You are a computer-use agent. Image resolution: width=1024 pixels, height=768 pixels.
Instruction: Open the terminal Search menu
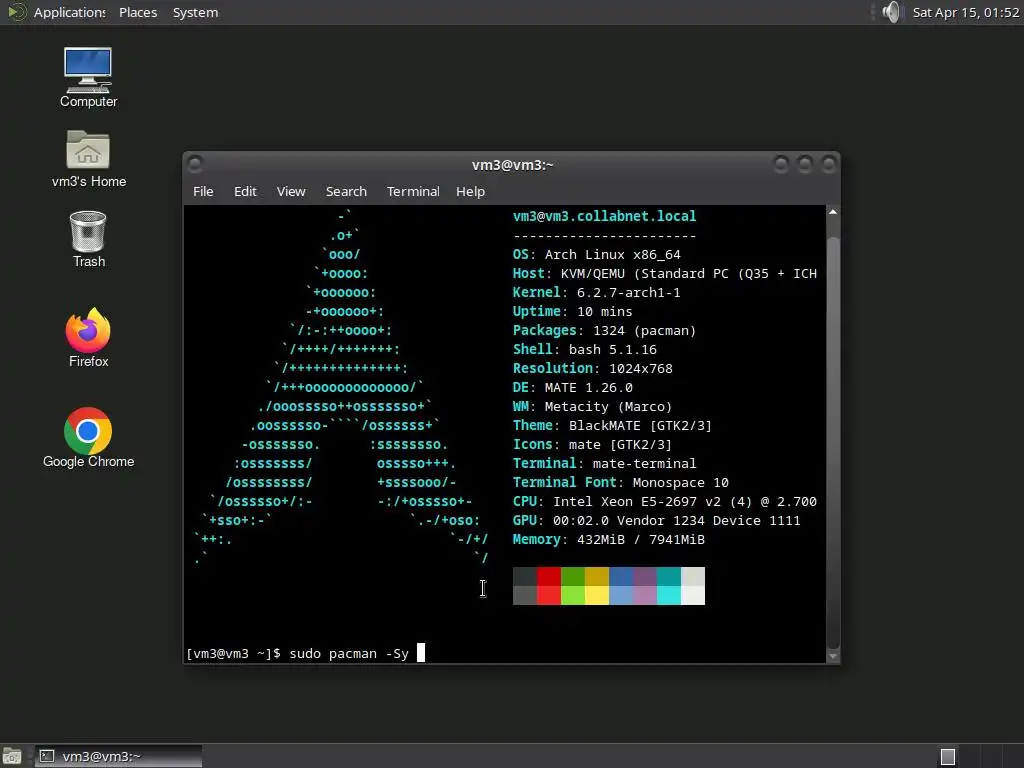(x=346, y=191)
